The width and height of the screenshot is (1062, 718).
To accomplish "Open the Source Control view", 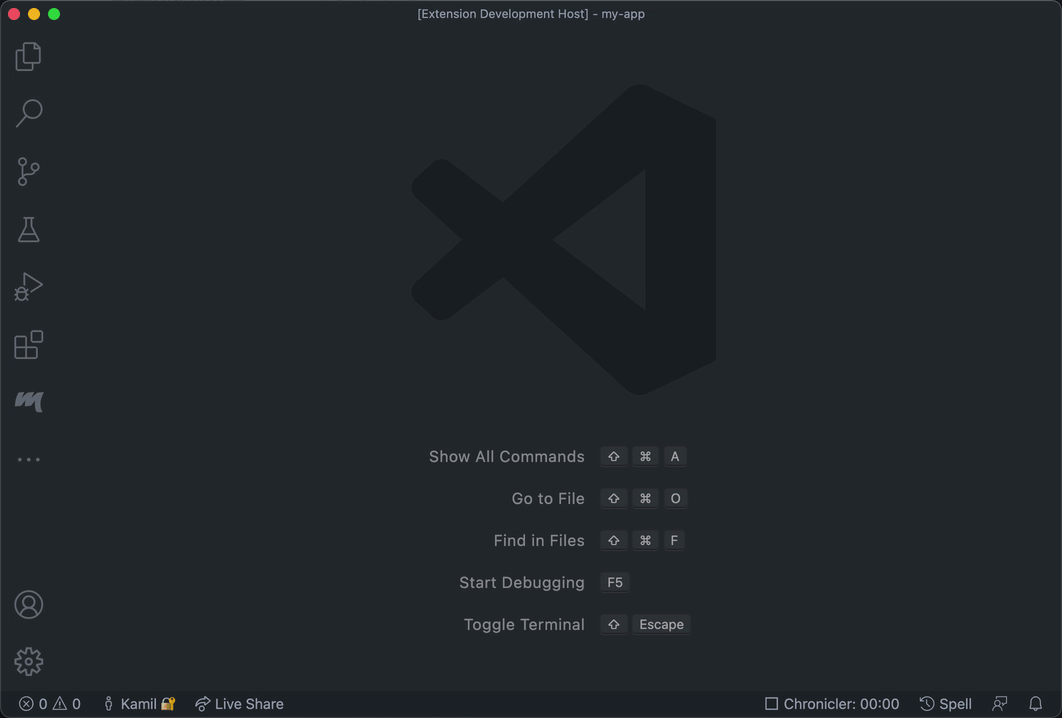I will [28, 171].
